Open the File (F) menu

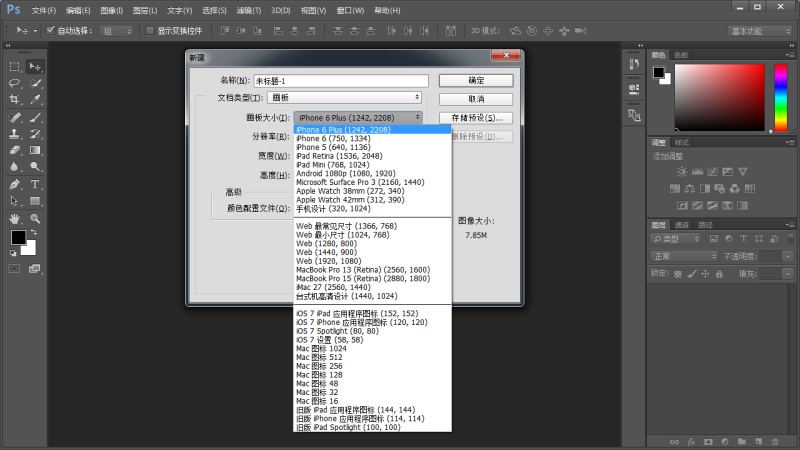(x=44, y=10)
